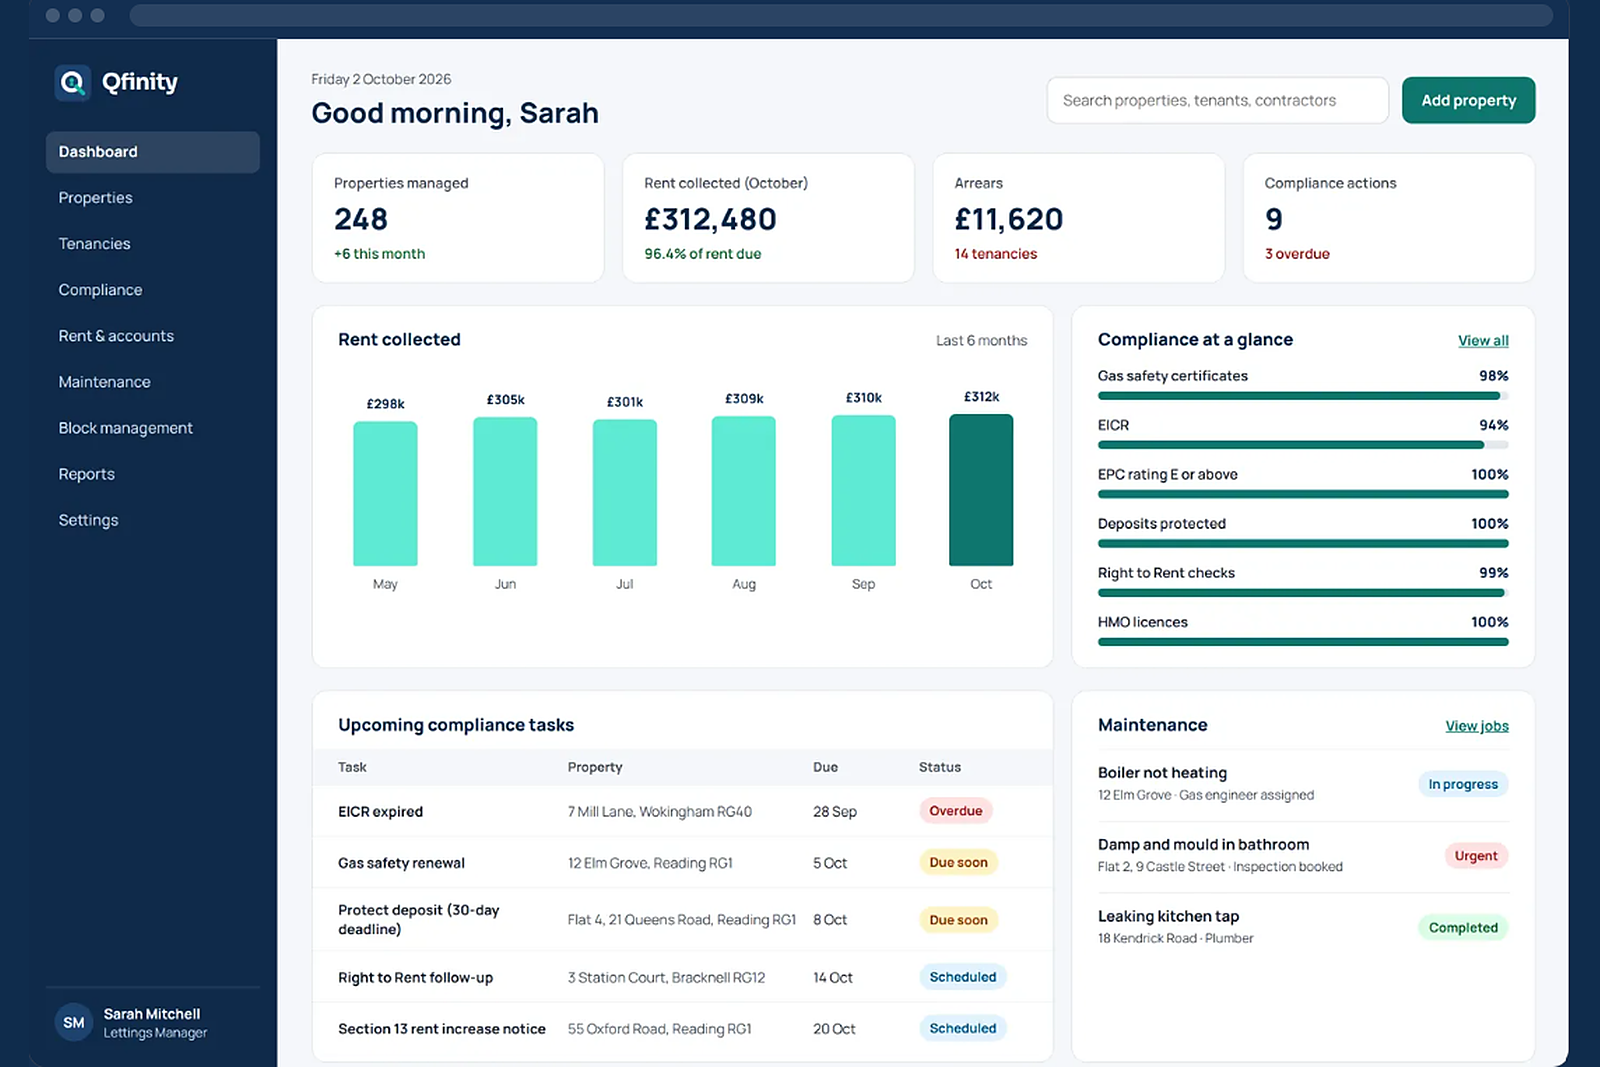Screen dimensions: 1600x1067
Task: Click the Right to Rent checks progress bar
Action: (x=1303, y=593)
